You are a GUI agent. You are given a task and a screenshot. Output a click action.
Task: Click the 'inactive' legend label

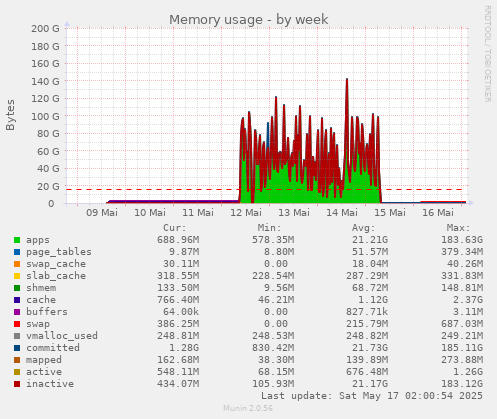click(50, 384)
